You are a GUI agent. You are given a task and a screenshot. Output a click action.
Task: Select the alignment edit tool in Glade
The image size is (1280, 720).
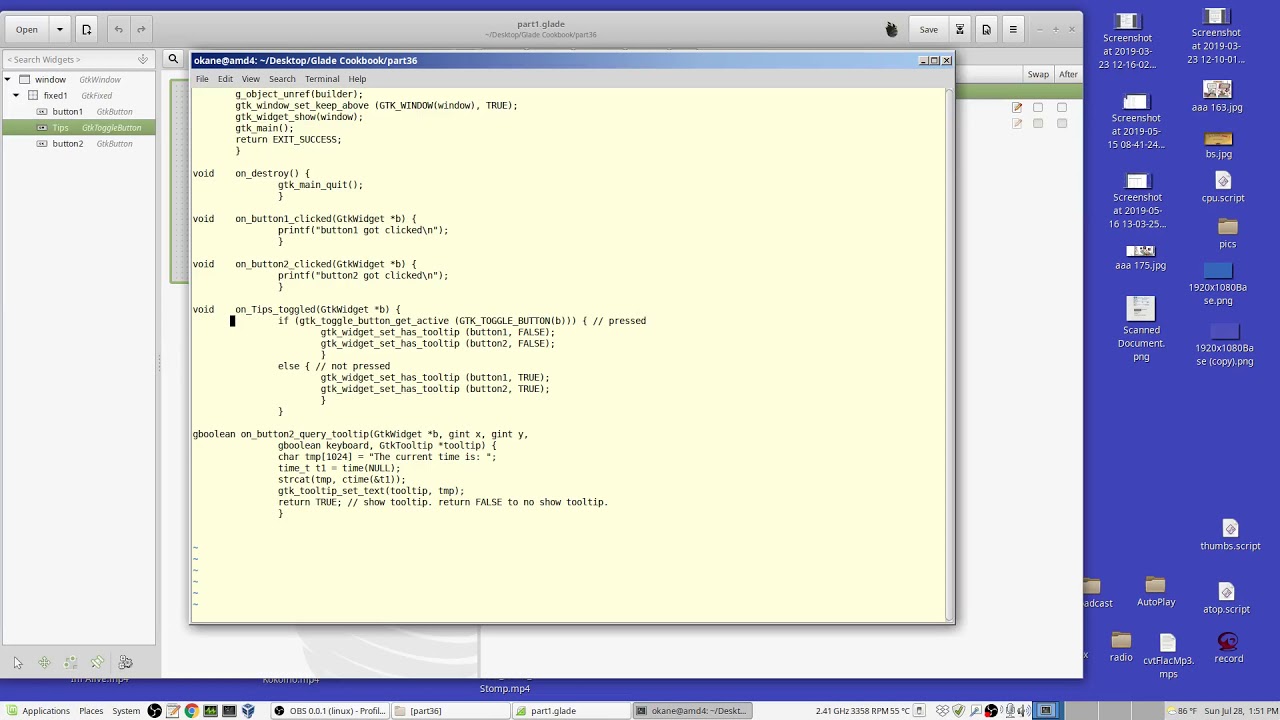pyautogui.click(x=98, y=662)
